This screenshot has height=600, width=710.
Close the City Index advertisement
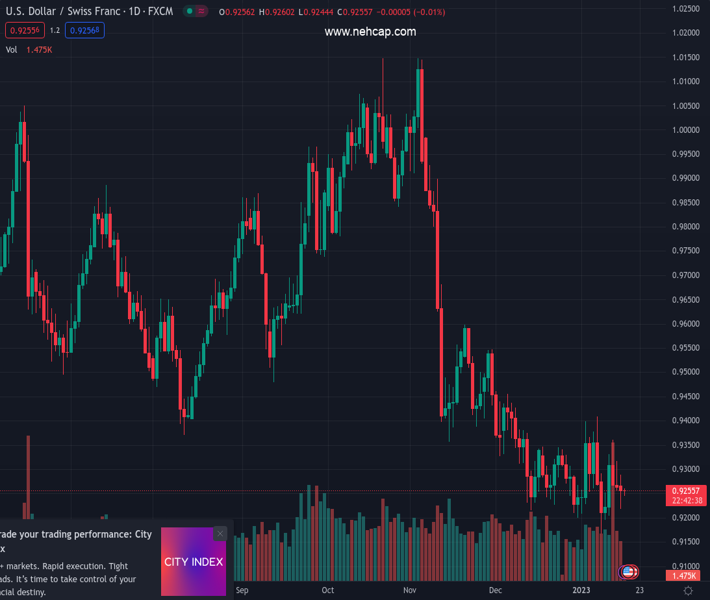tap(220, 534)
